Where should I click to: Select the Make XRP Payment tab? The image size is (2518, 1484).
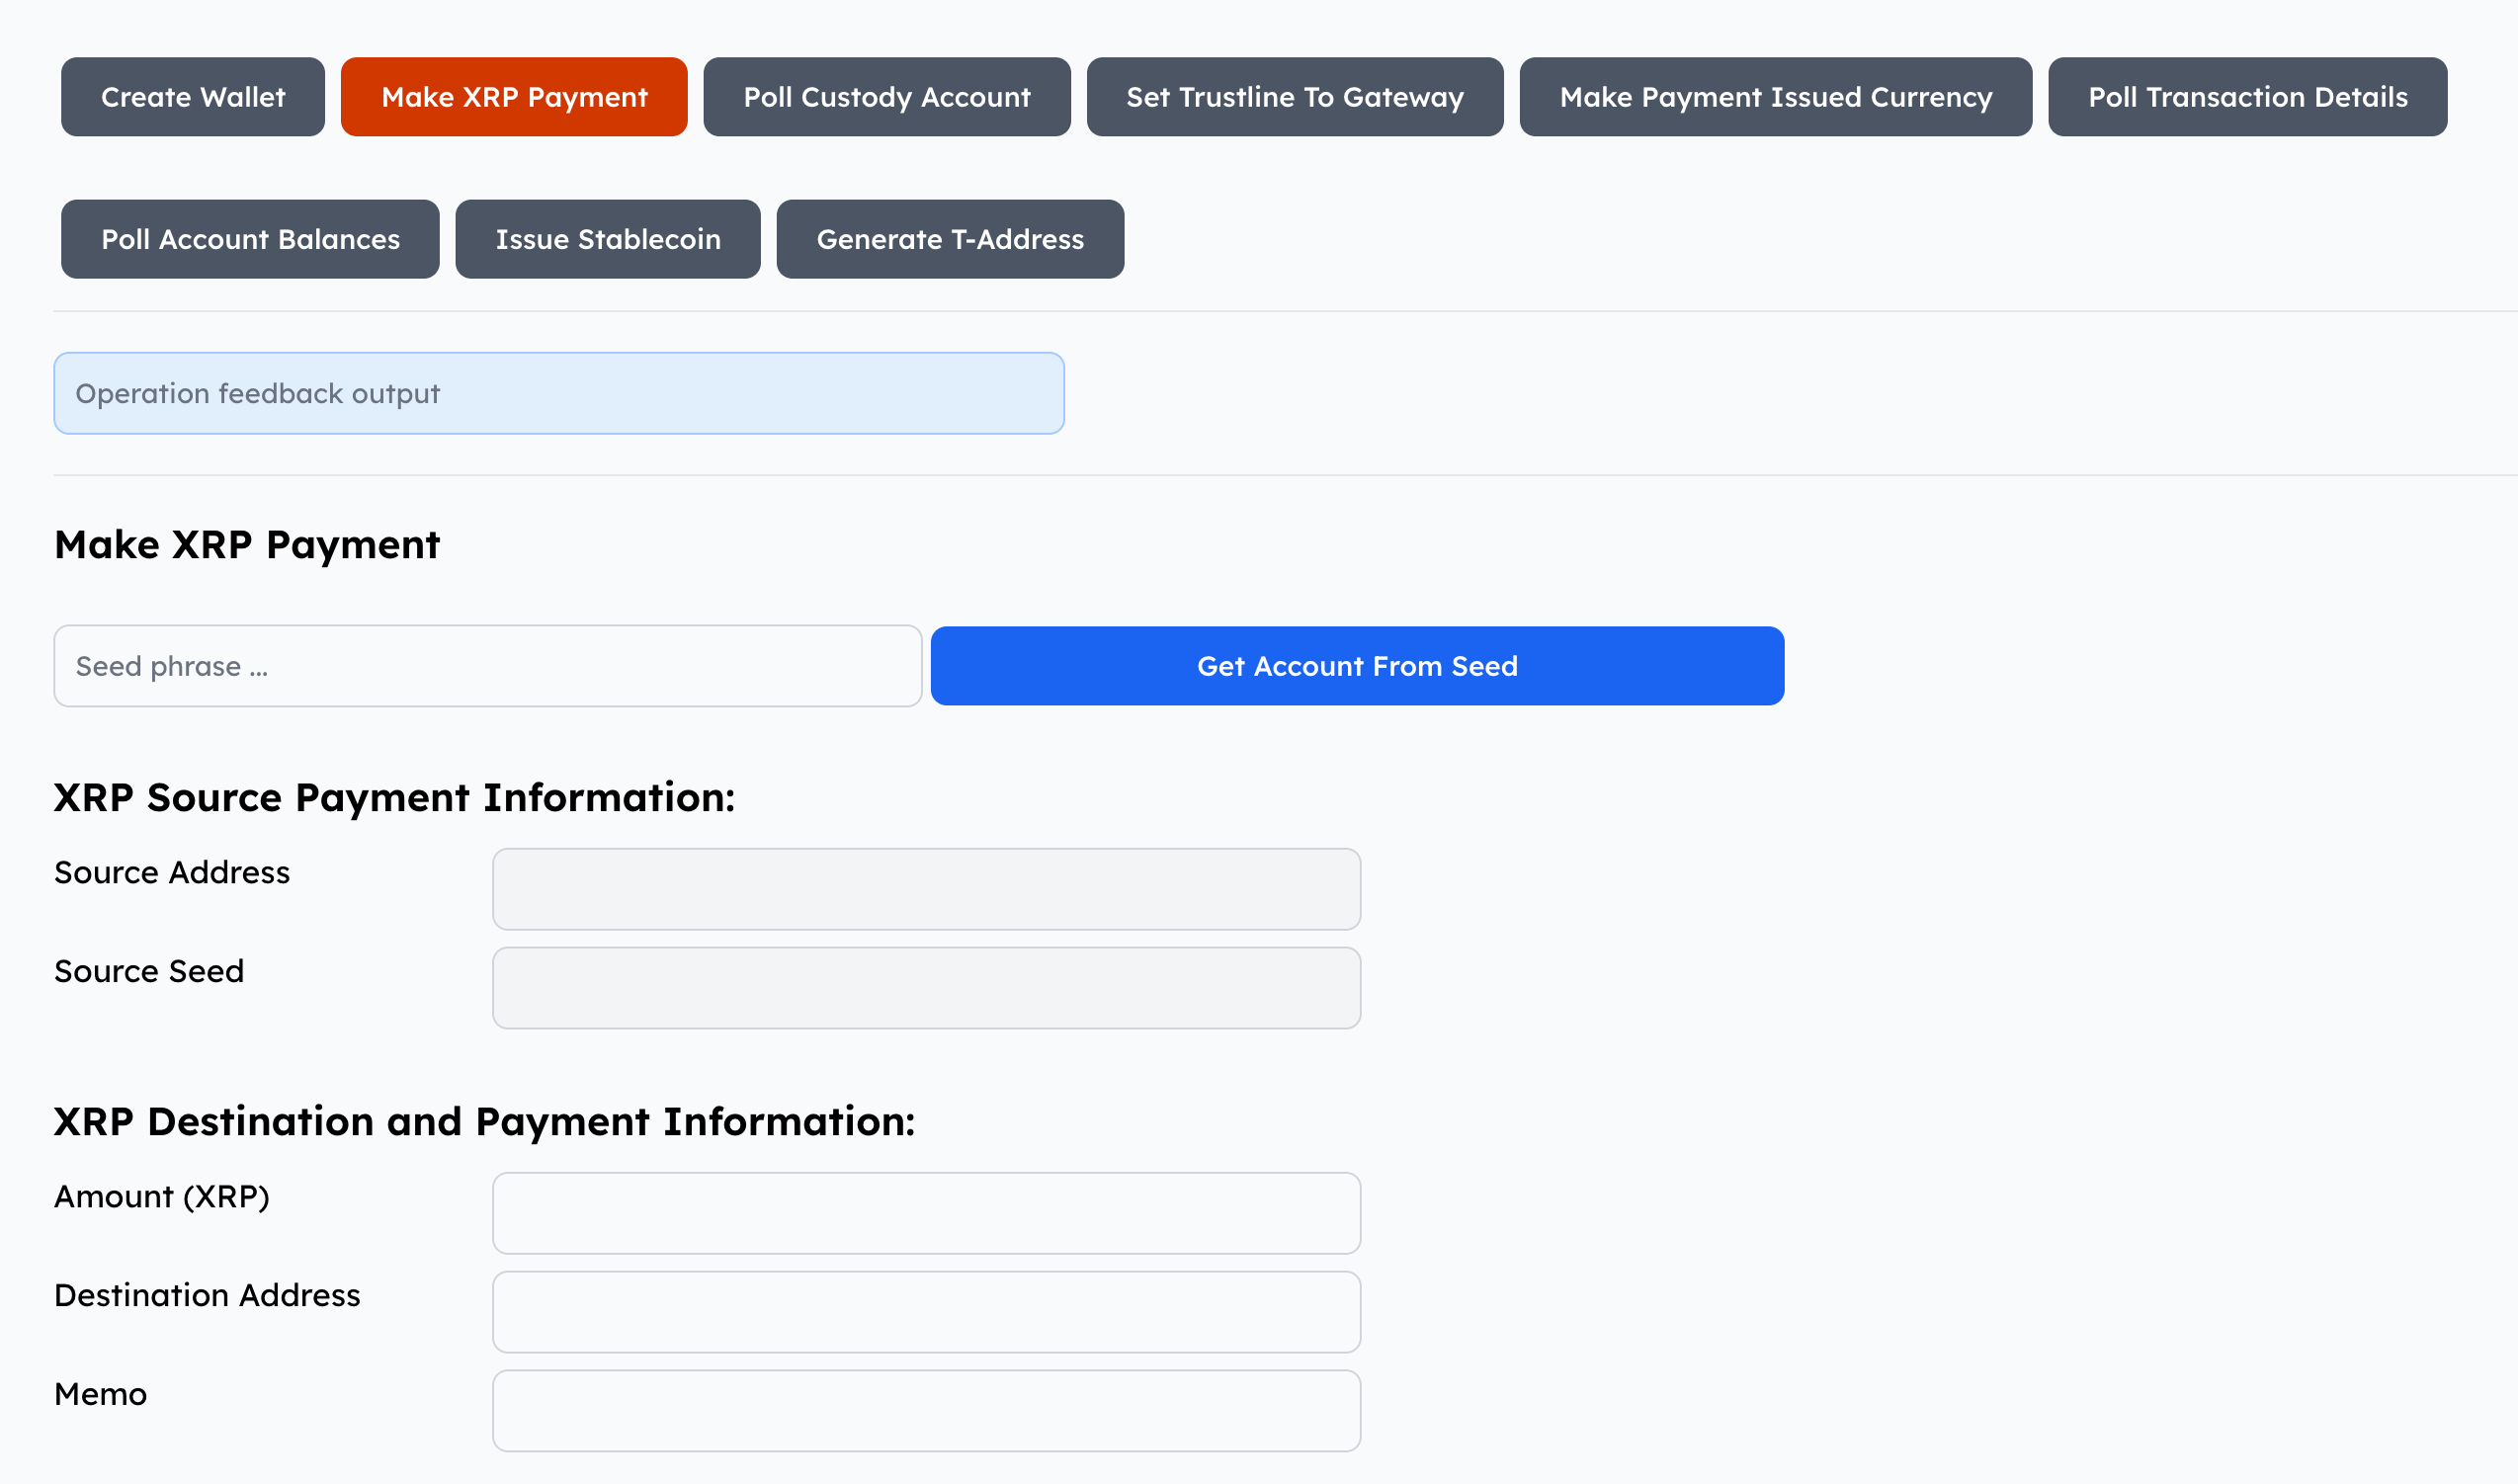(514, 97)
